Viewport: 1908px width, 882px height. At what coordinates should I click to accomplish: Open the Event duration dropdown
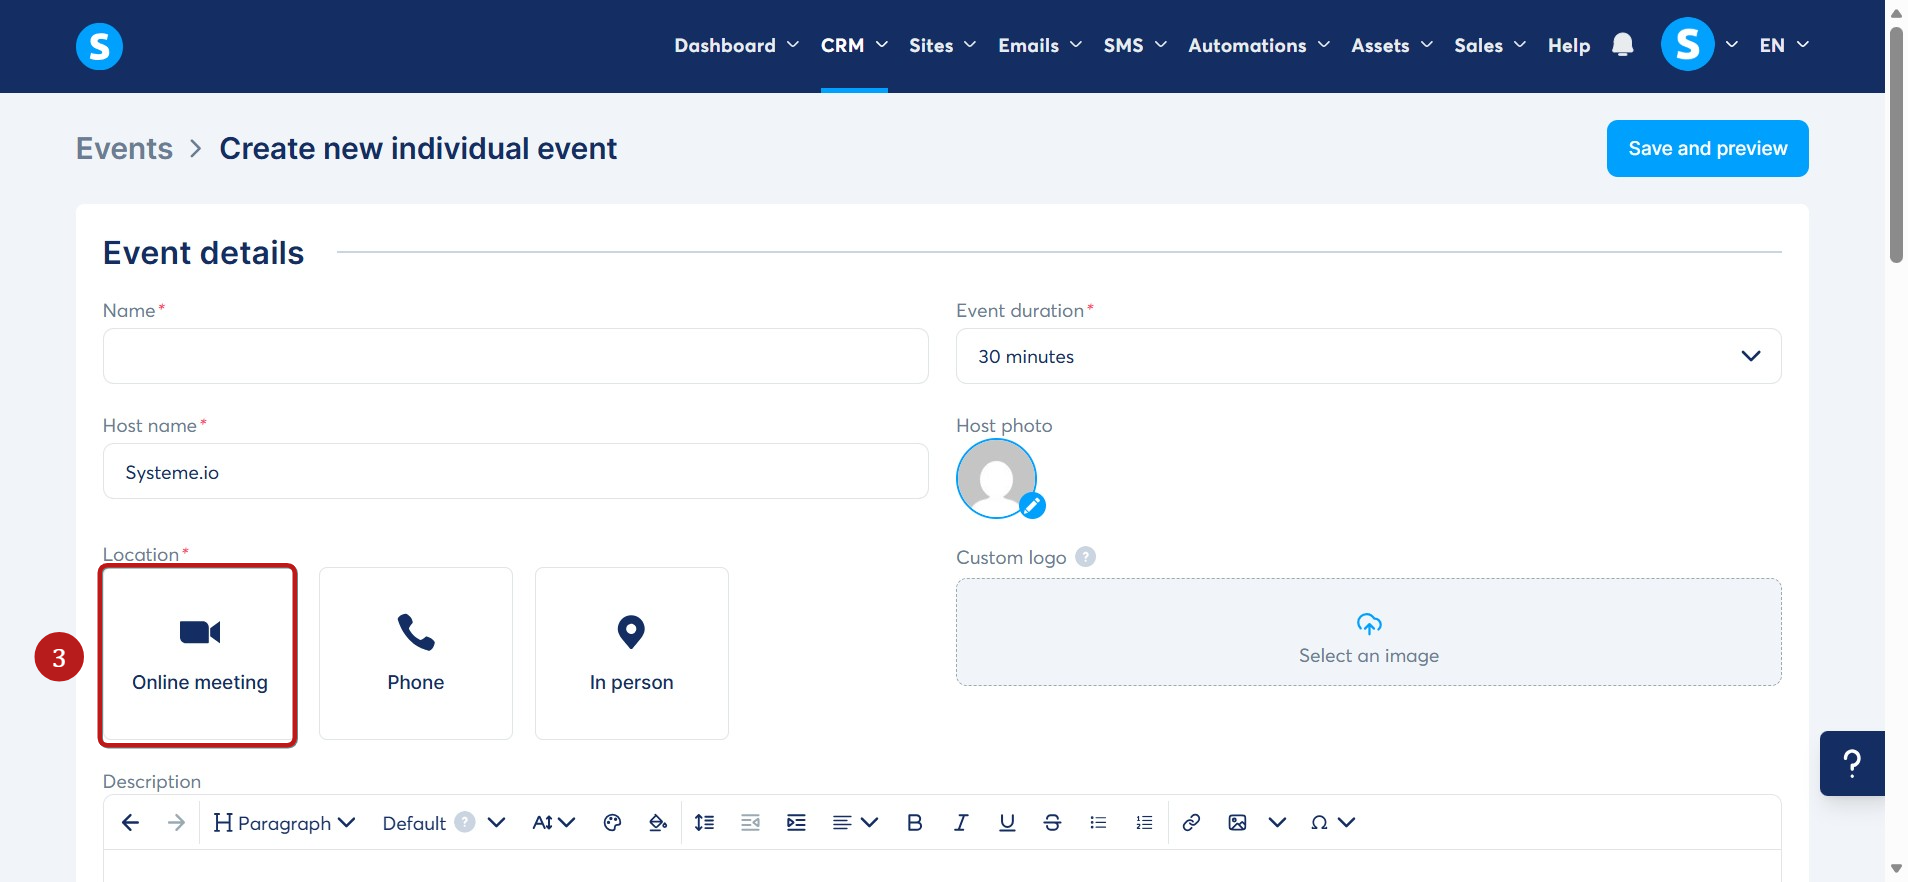(1368, 356)
